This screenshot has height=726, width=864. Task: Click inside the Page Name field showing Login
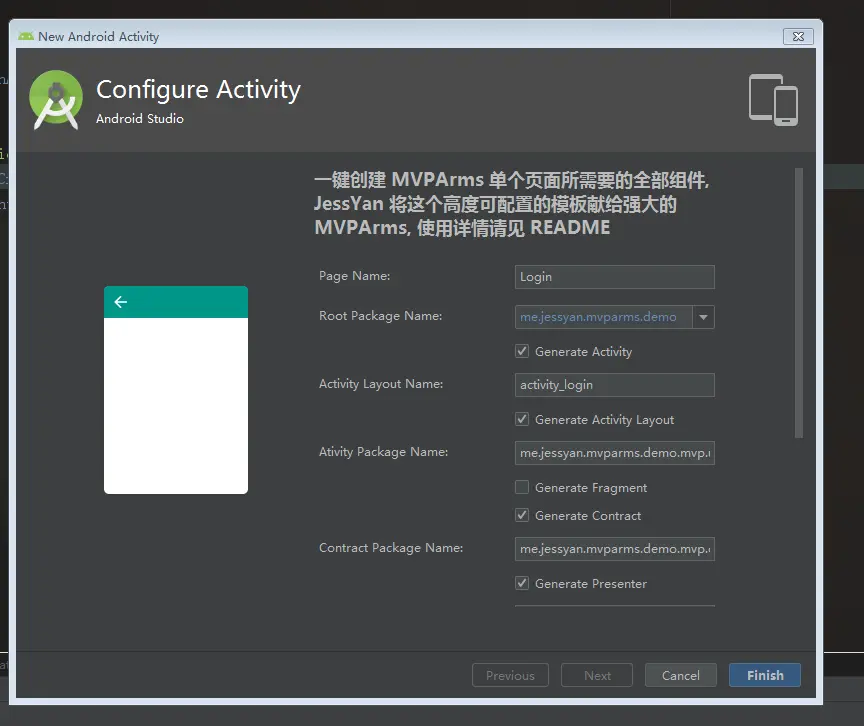click(x=614, y=277)
